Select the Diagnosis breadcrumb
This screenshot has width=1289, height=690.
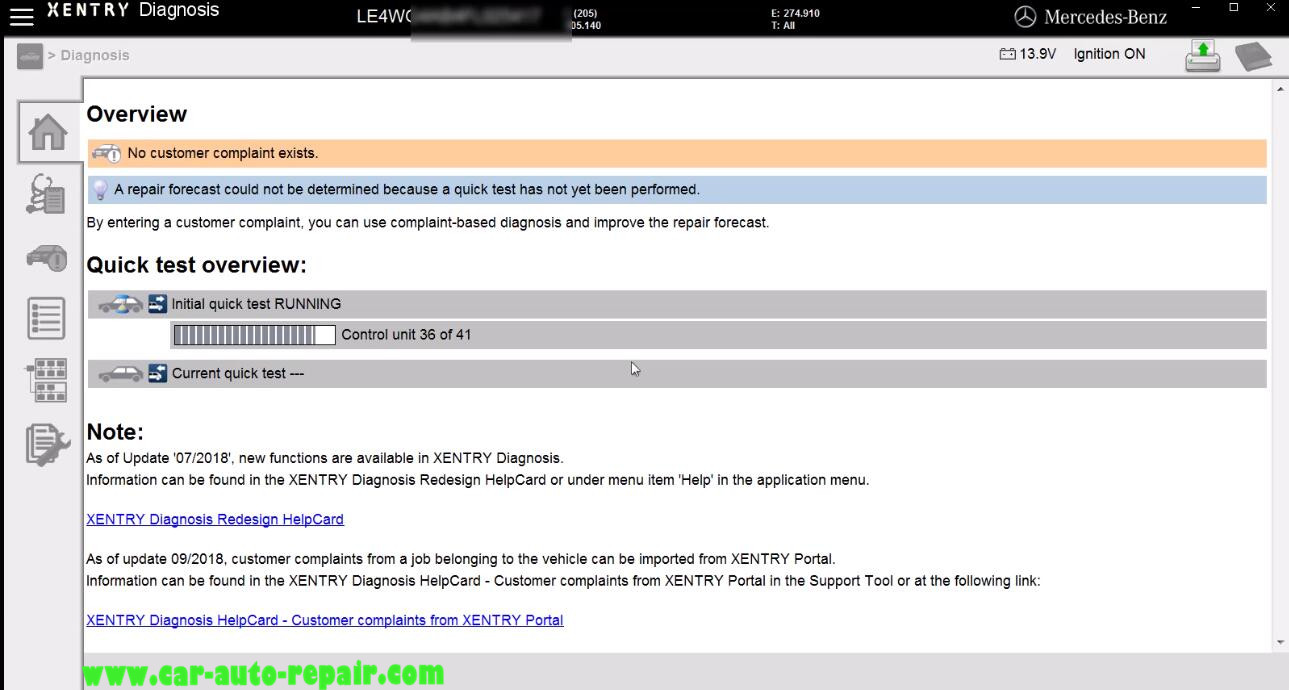pyautogui.click(x=95, y=56)
